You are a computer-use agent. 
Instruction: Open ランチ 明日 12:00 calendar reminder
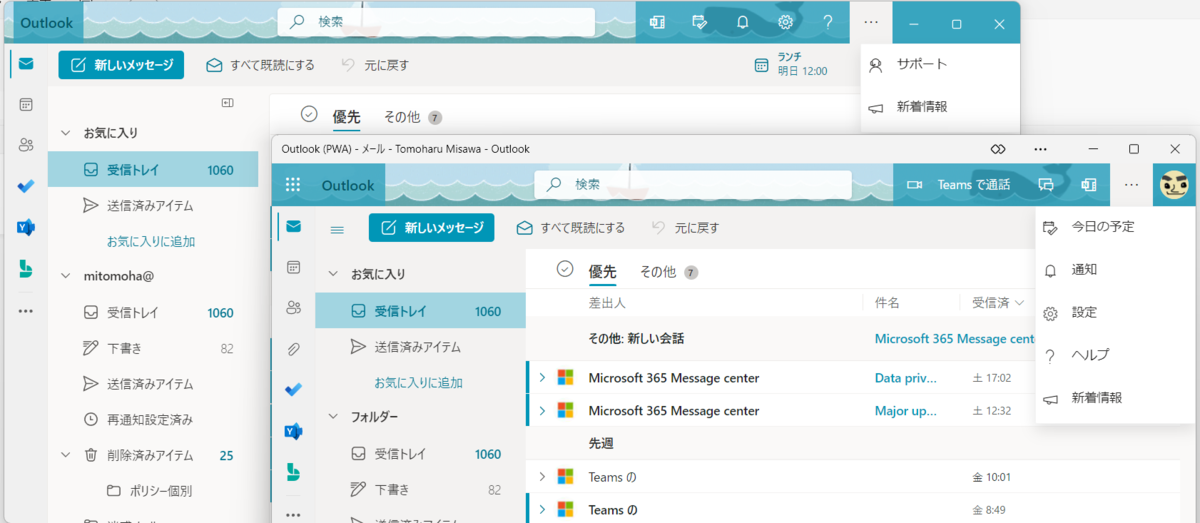point(791,64)
